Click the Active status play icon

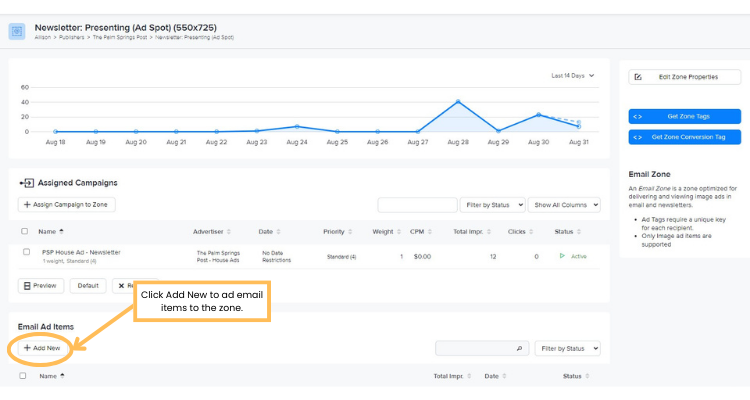(562, 256)
